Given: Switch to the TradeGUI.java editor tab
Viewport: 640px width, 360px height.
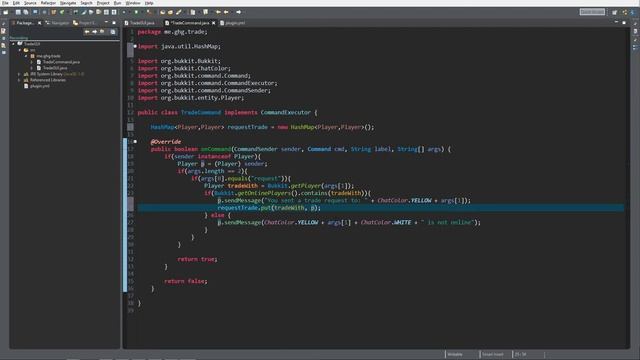Looking at the screenshot, I should pyautogui.click(x=140, y=23).
